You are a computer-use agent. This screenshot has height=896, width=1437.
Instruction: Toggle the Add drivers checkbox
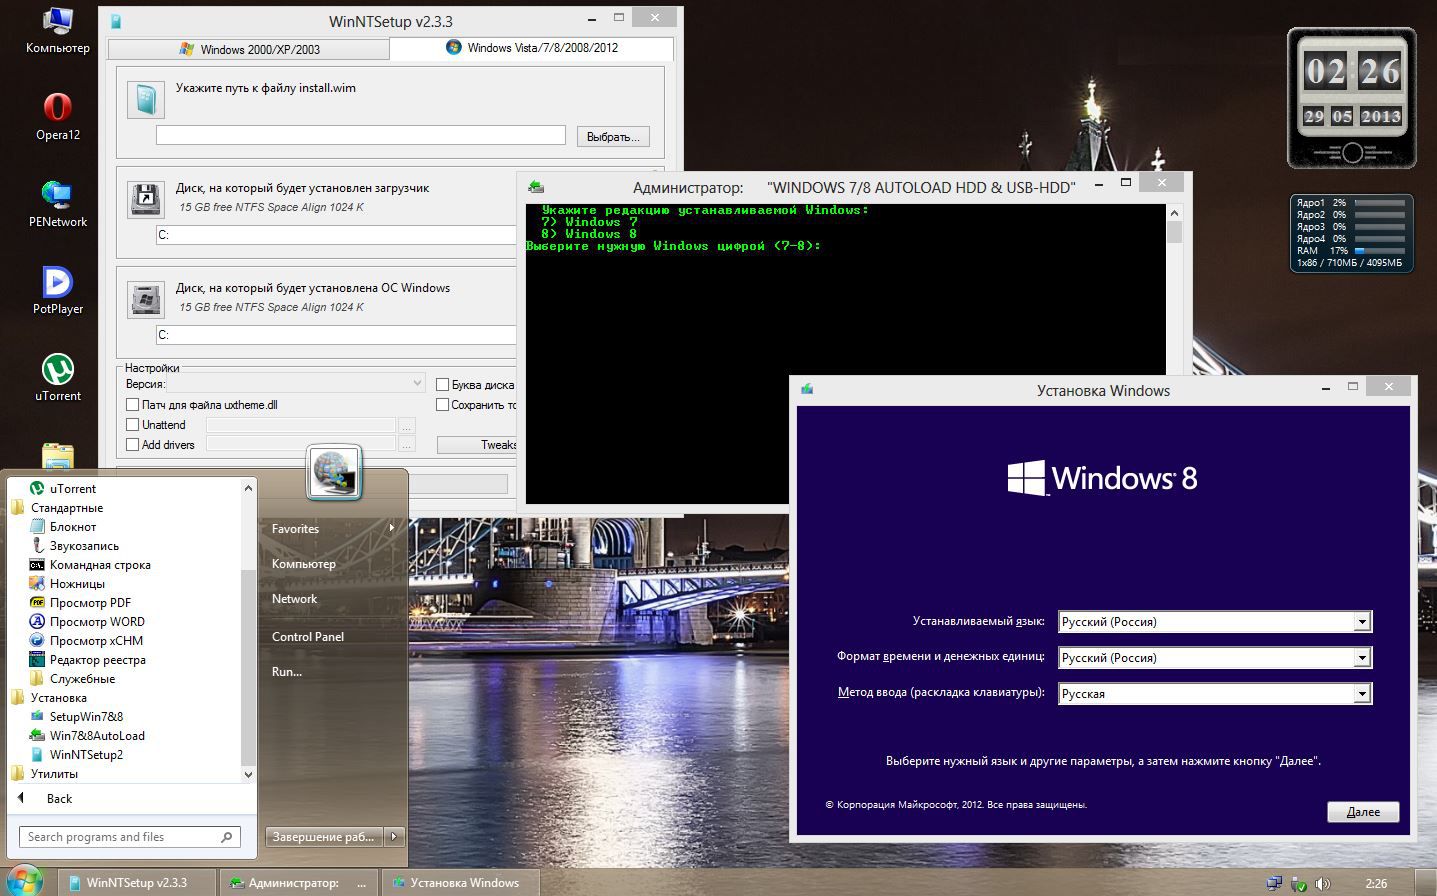[x=132, y=445]
